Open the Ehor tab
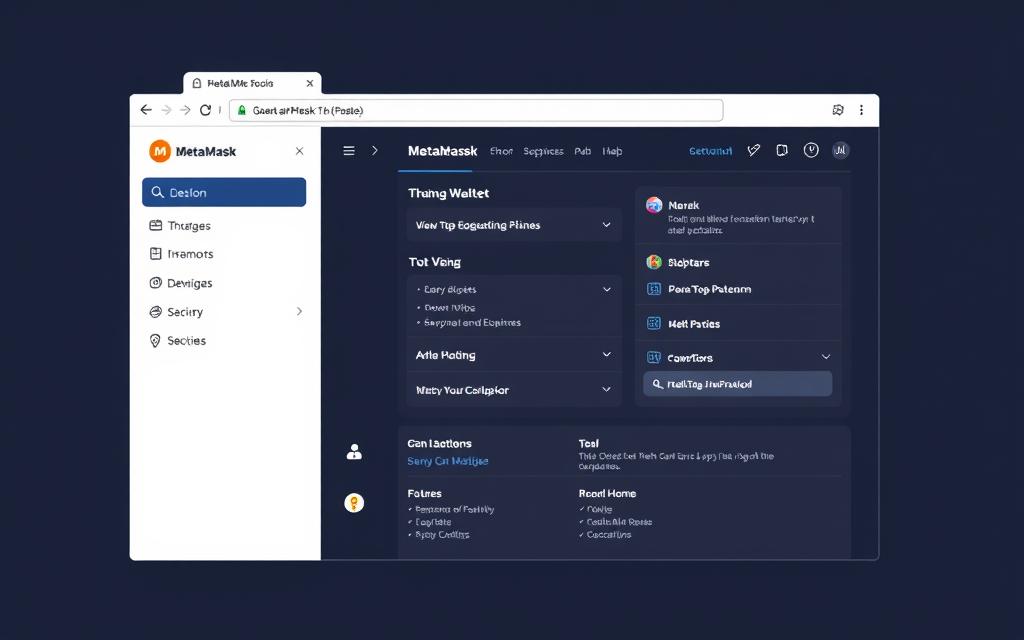Image resolution: width=1024 pixels, height=640 pixels. (501, 151)
